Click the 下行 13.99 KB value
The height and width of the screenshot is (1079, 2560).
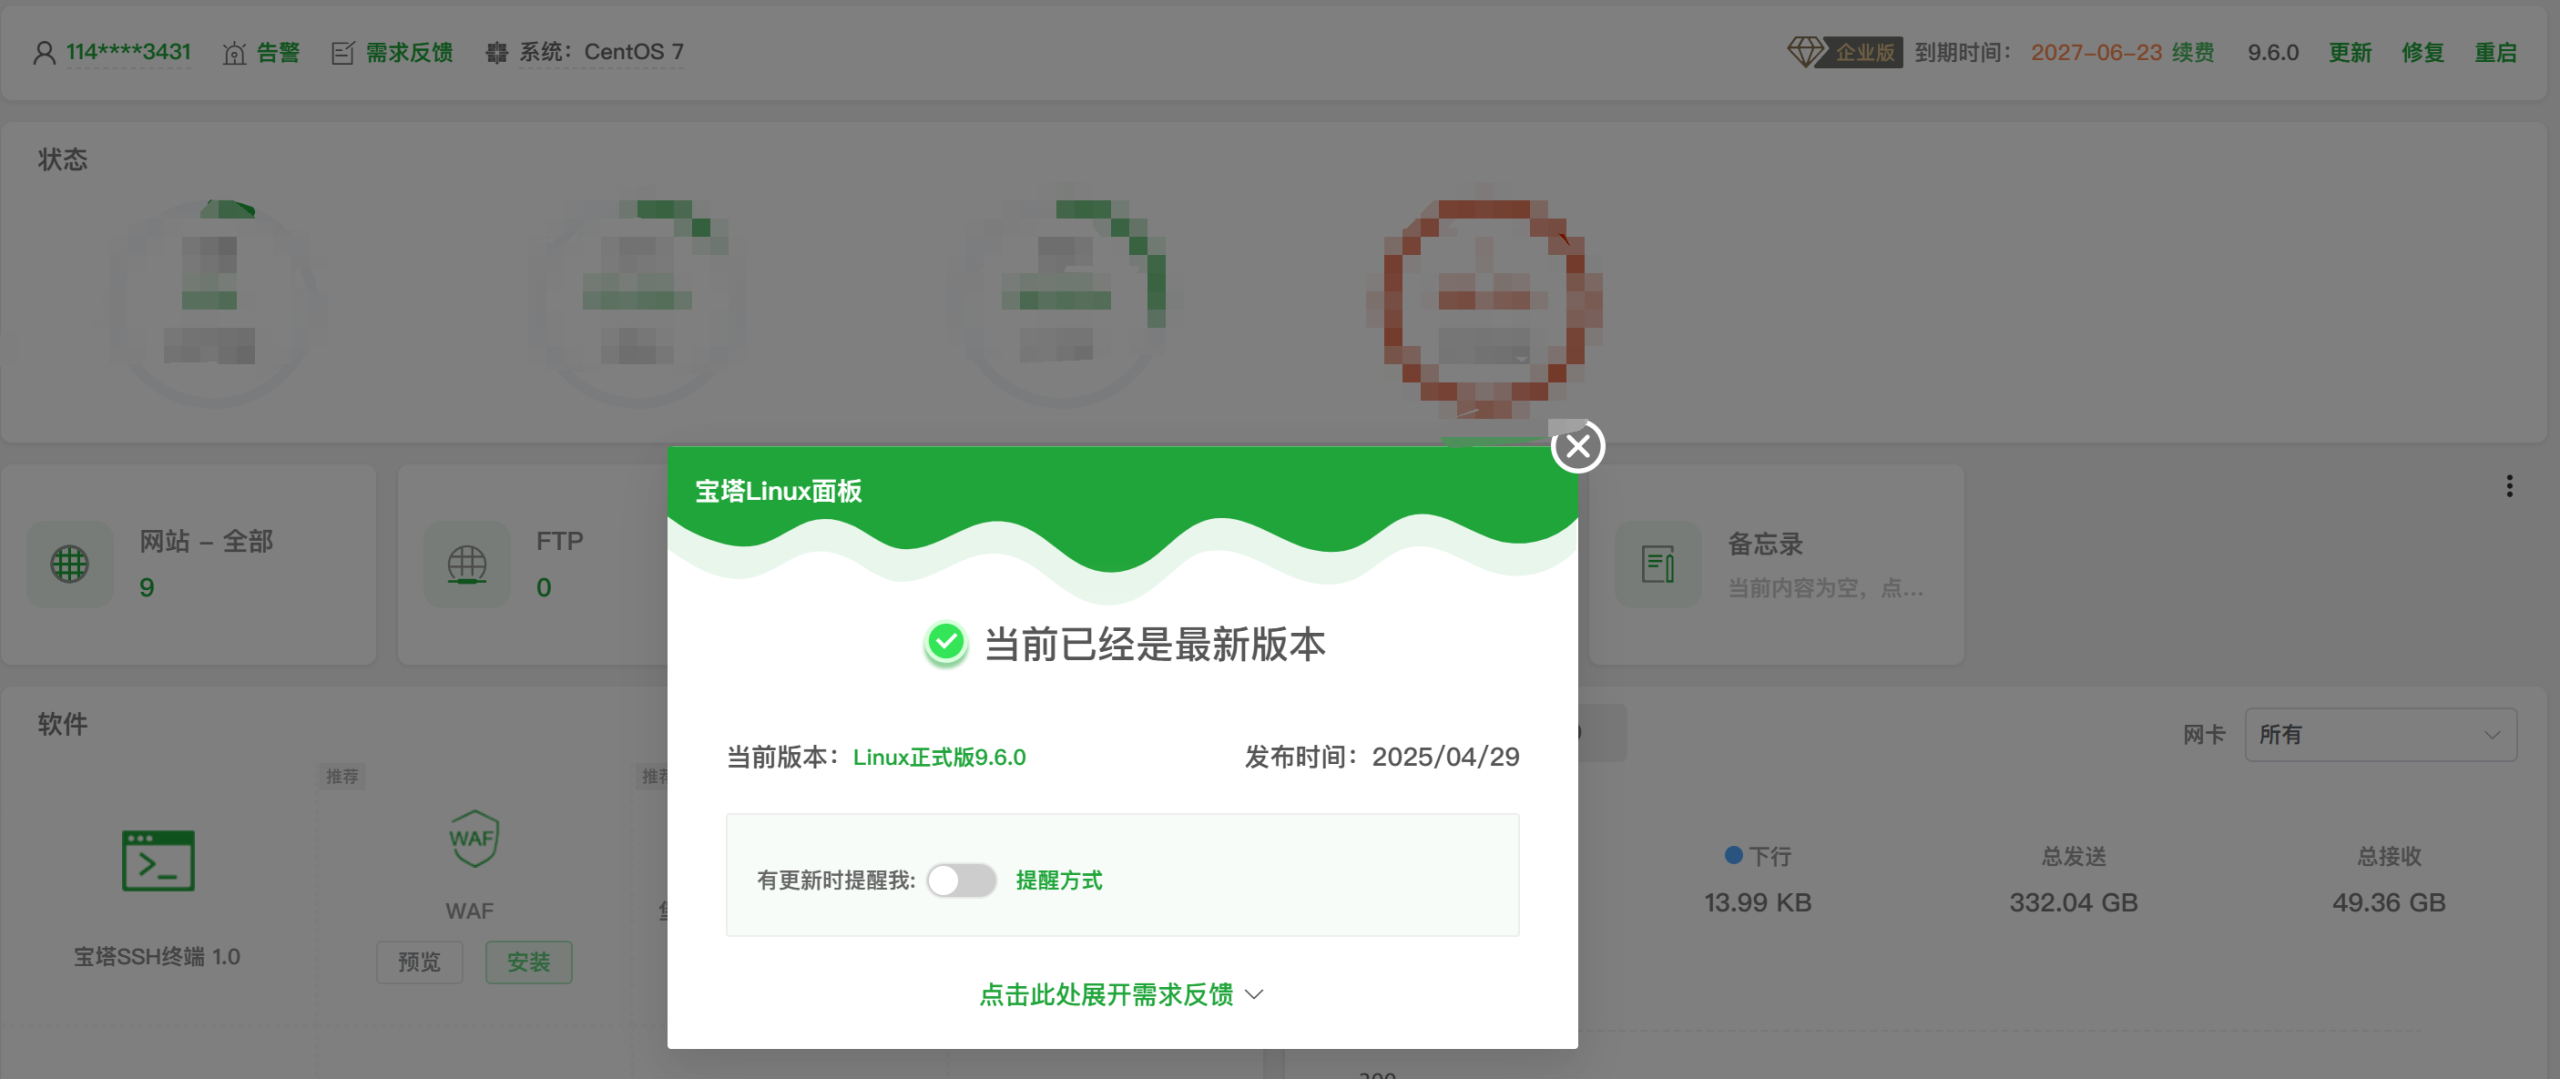[x=1757, y=903]
